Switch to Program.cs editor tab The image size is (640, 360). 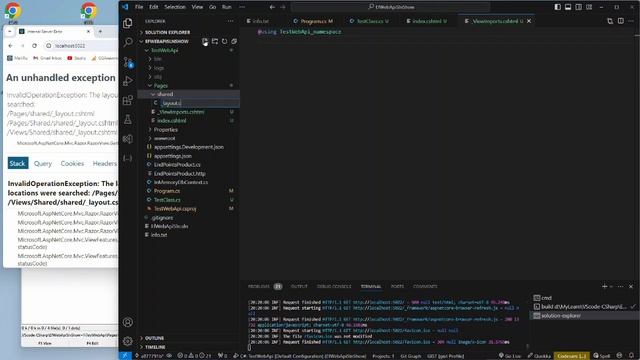coord(313,21)
